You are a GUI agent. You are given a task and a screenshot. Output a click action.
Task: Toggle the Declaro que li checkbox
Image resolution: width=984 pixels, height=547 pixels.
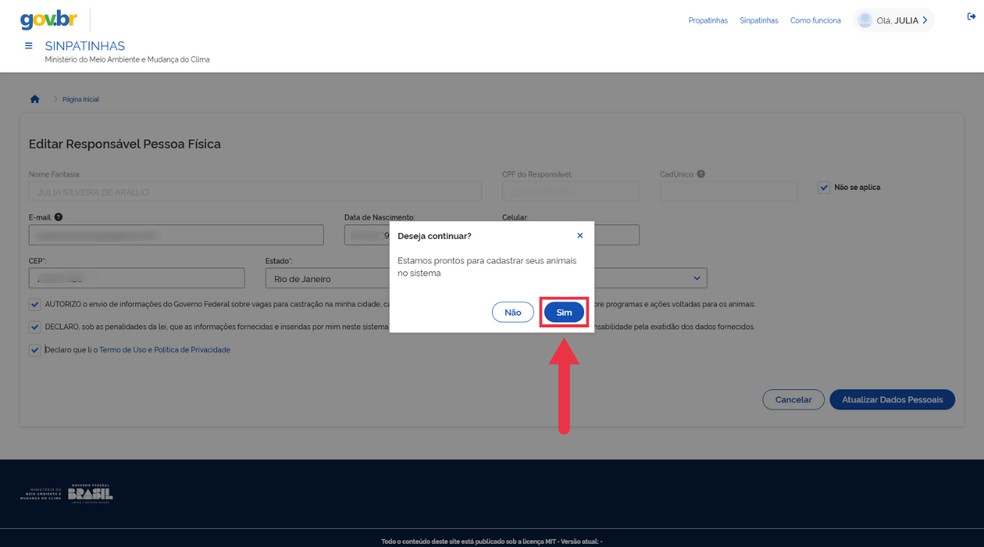coord(35,350)
